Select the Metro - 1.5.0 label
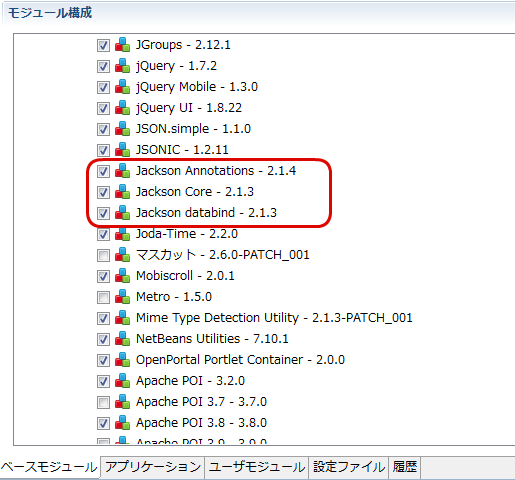Screen dimensions: 515x480 174,297
